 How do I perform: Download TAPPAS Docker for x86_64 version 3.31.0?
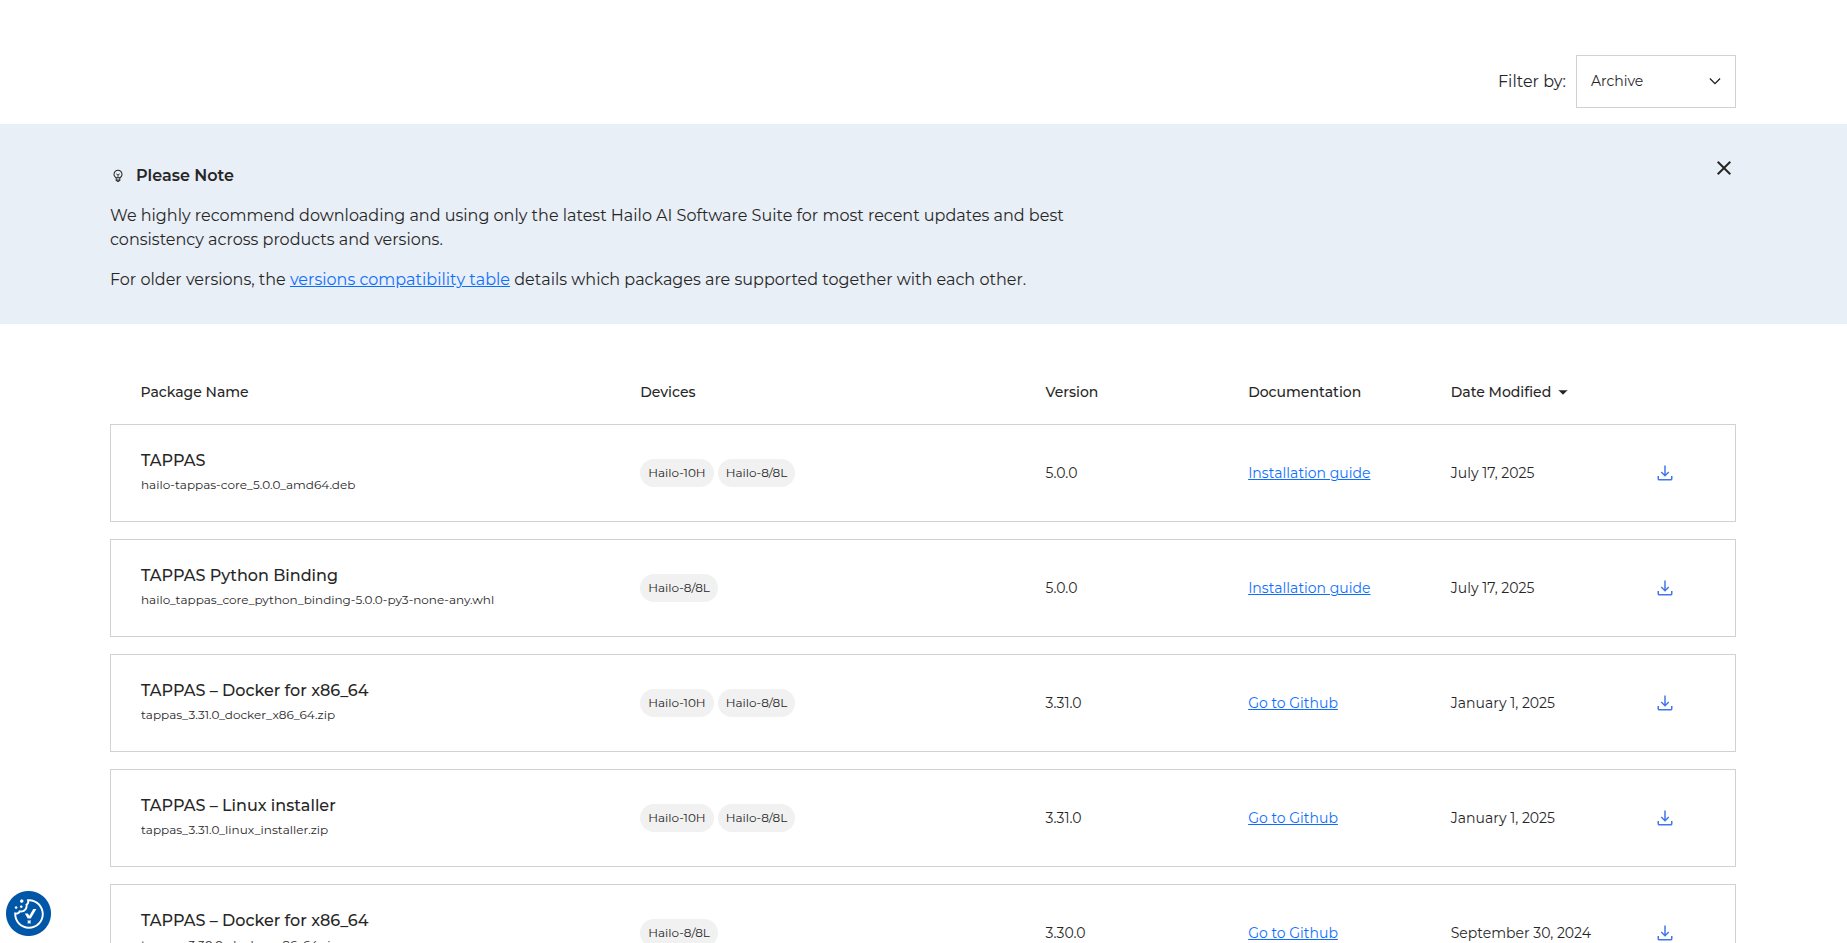coord(1664,703)
